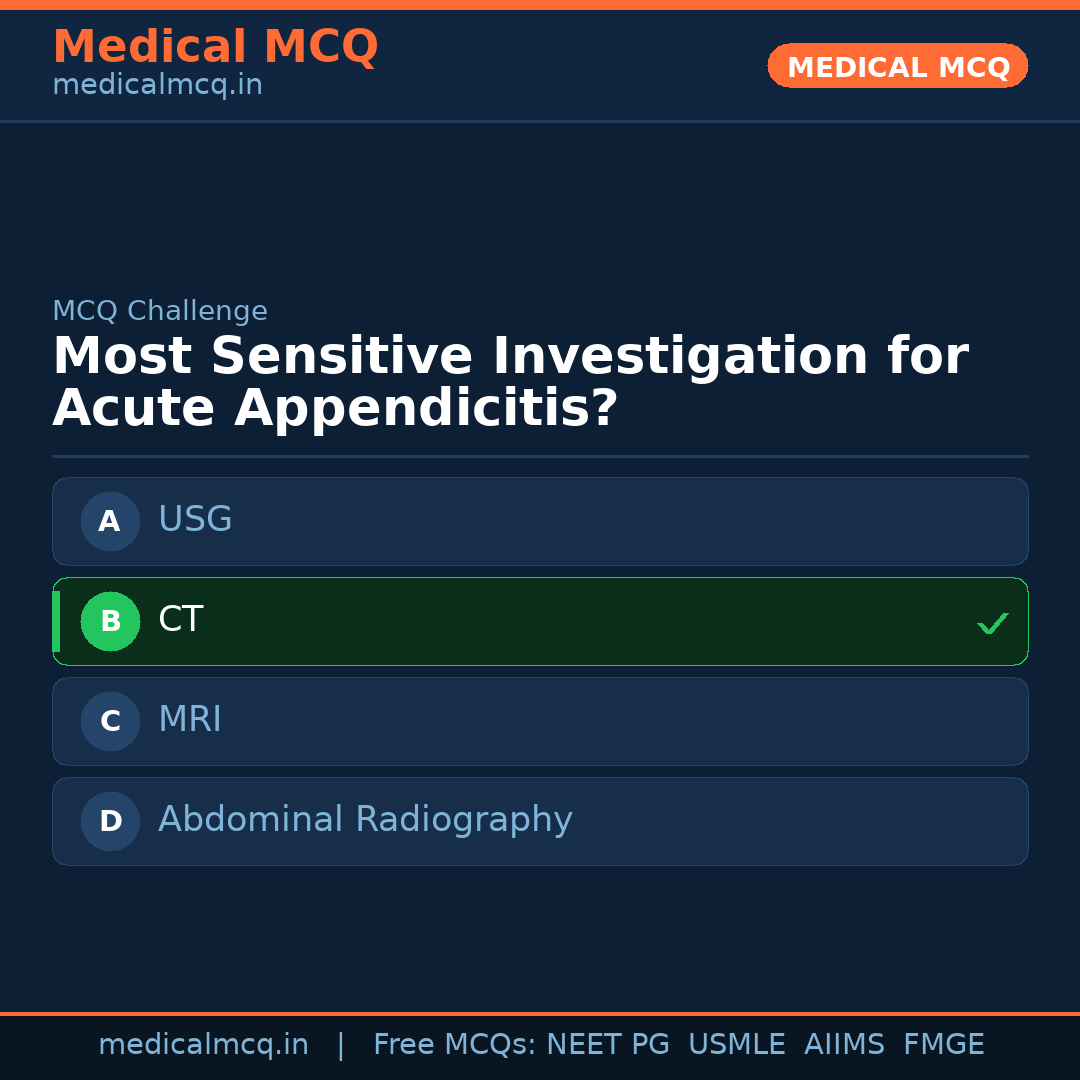Select the MRI answer option
Screen dimensions: 1080x1080
[540, 721]
